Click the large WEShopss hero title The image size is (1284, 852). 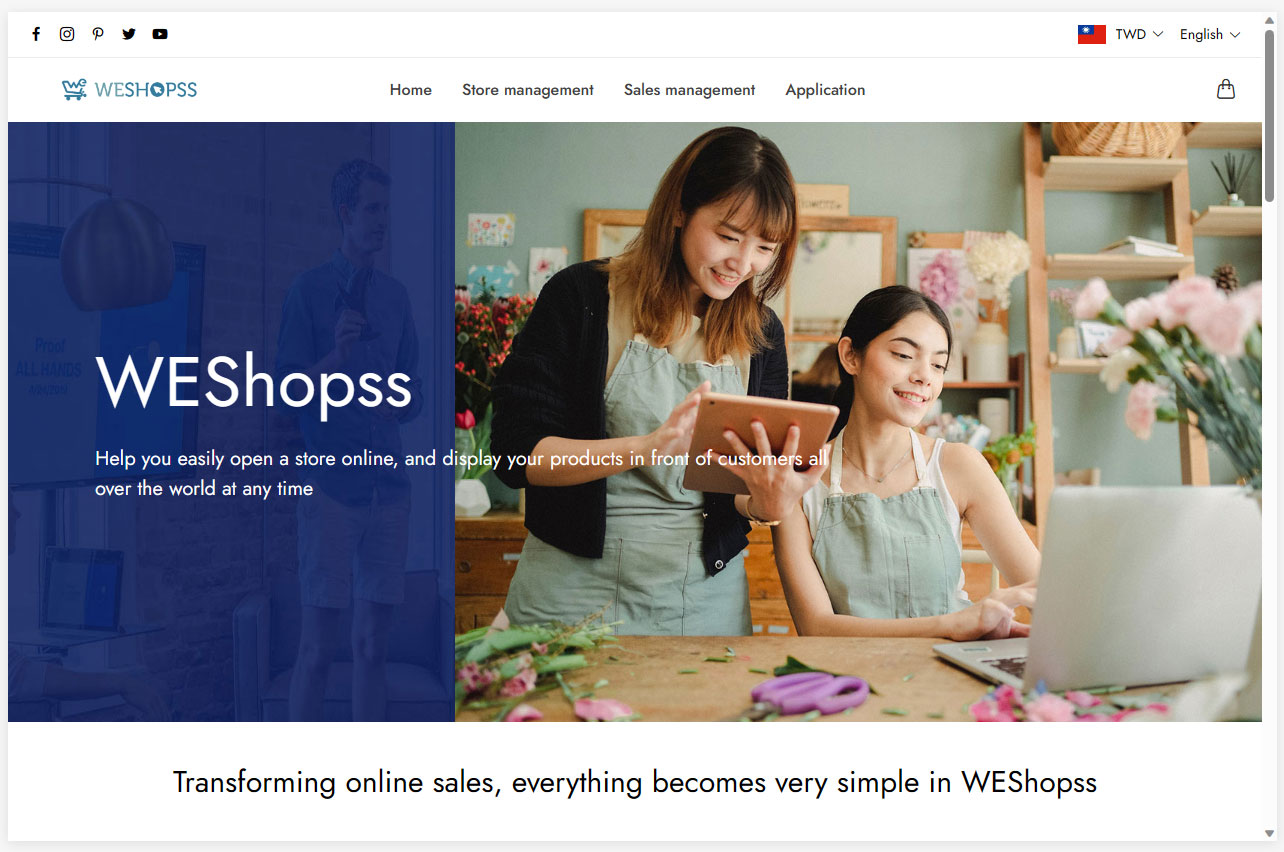coord(254,383)
